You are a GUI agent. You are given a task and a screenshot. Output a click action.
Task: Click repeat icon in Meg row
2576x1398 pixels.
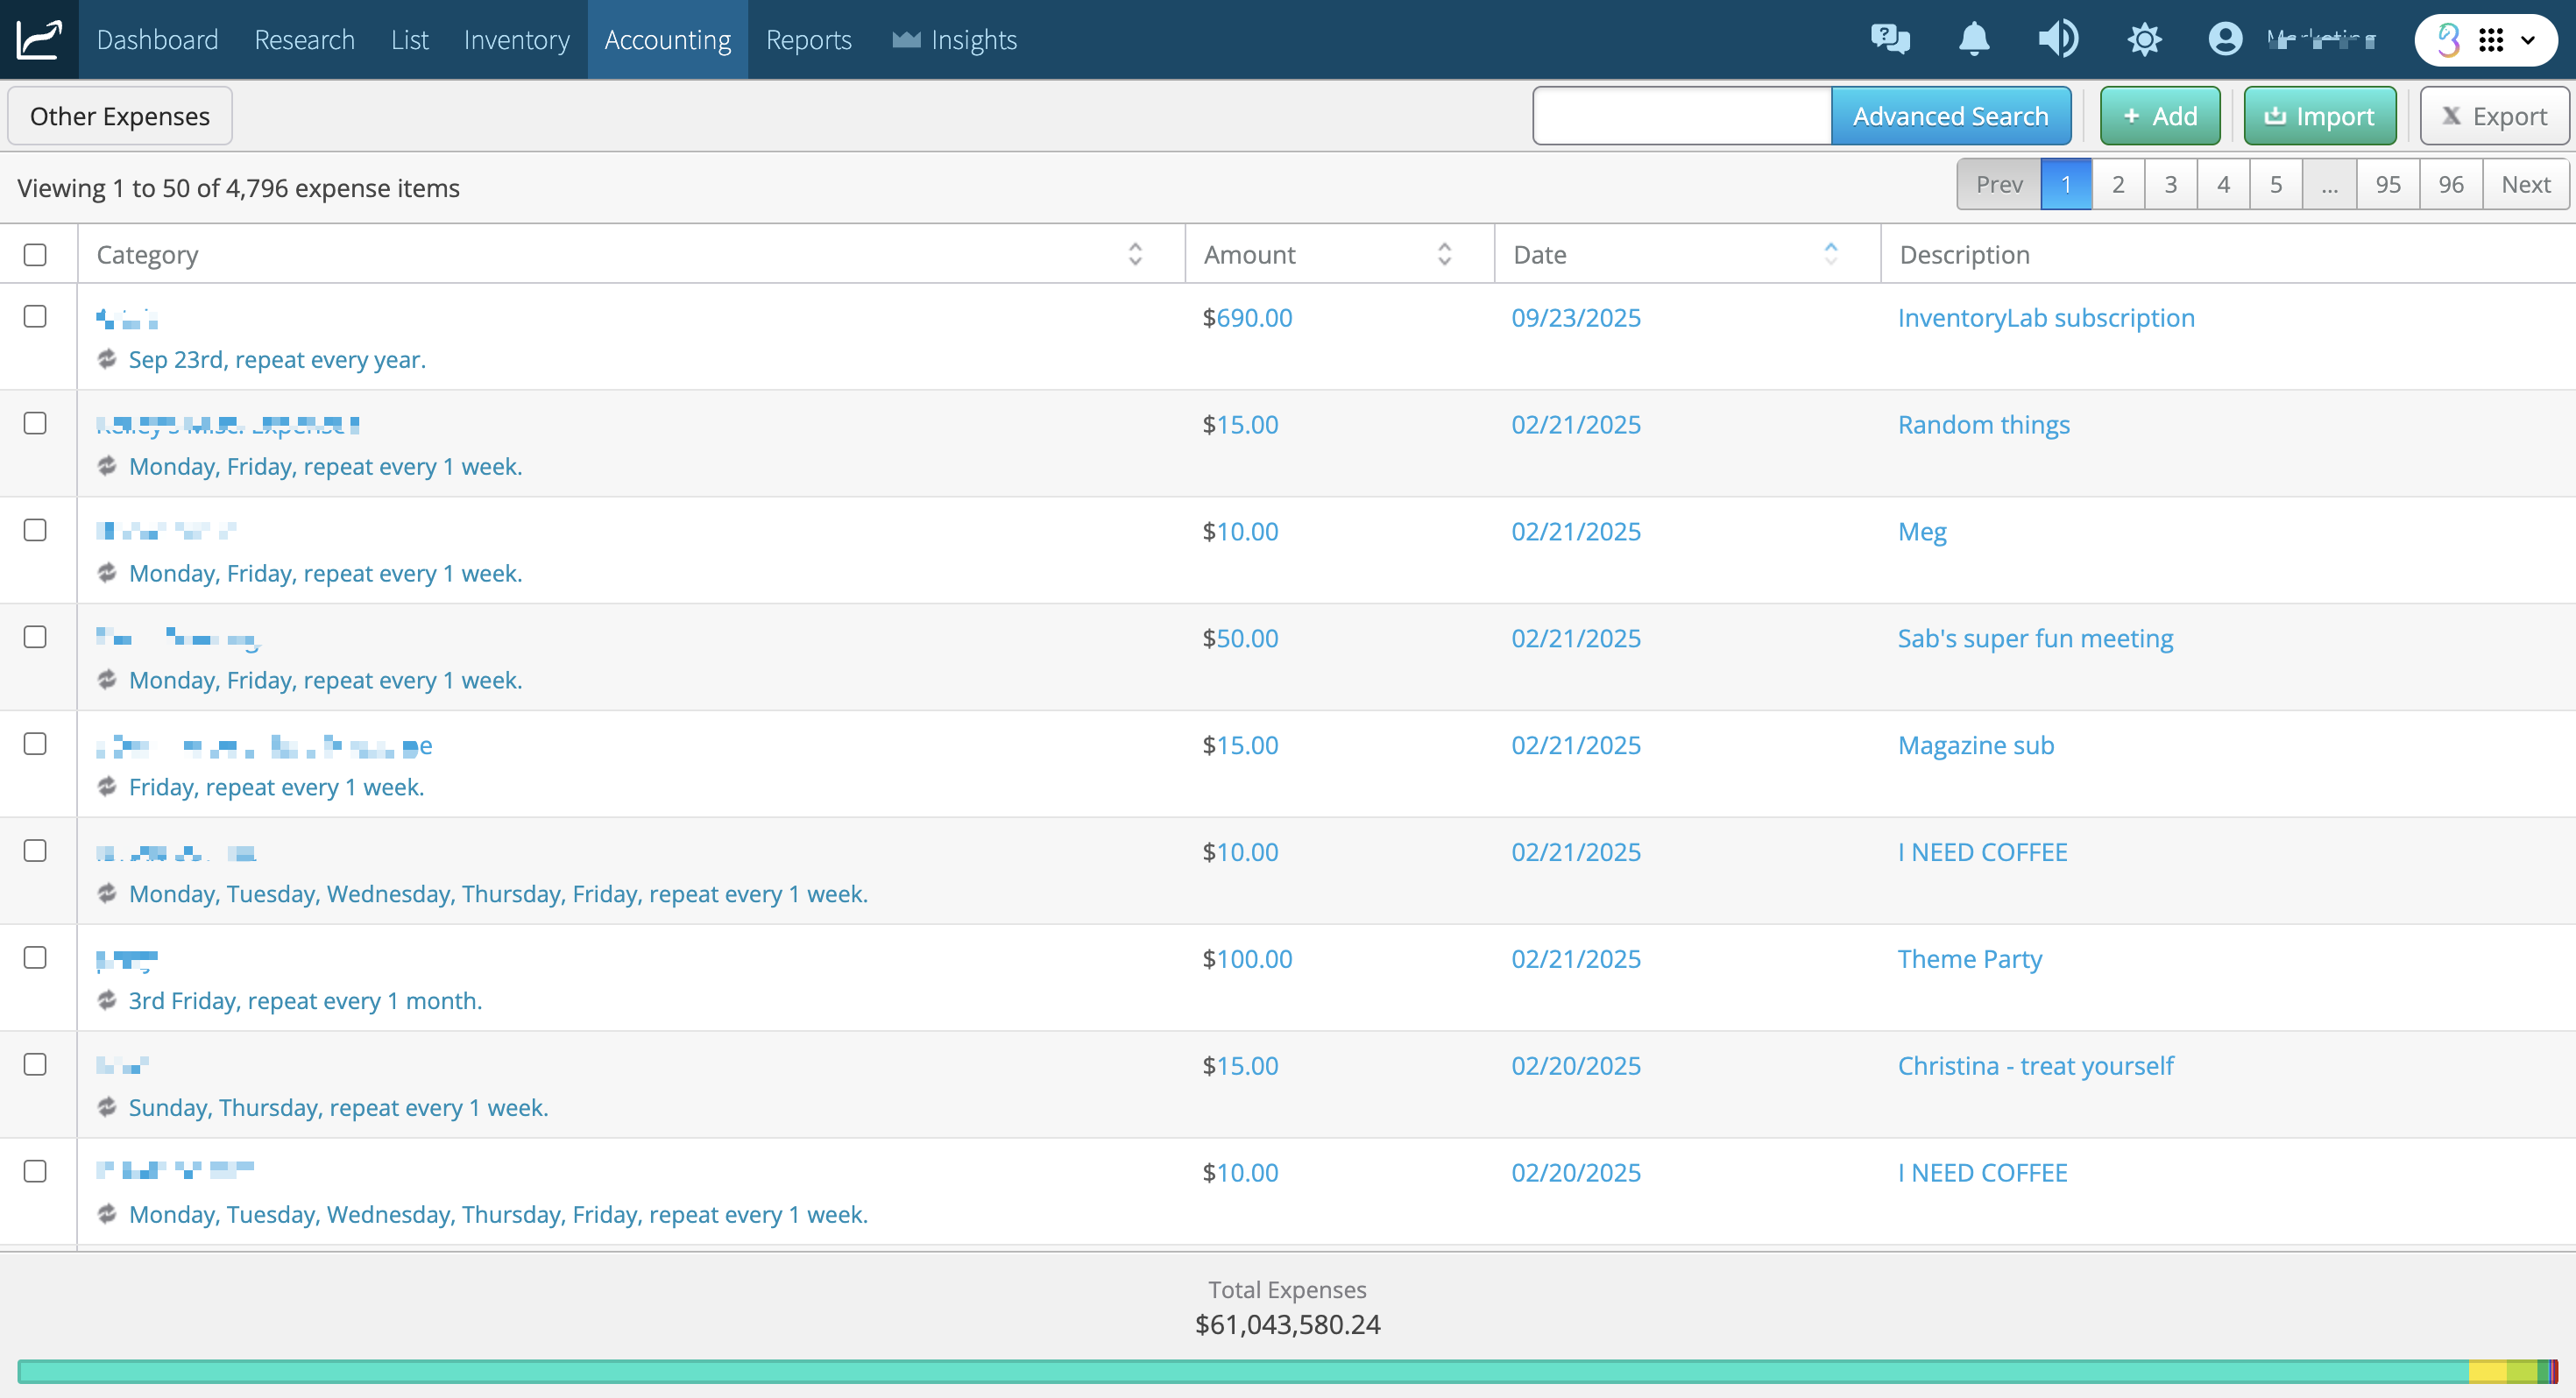107,573
